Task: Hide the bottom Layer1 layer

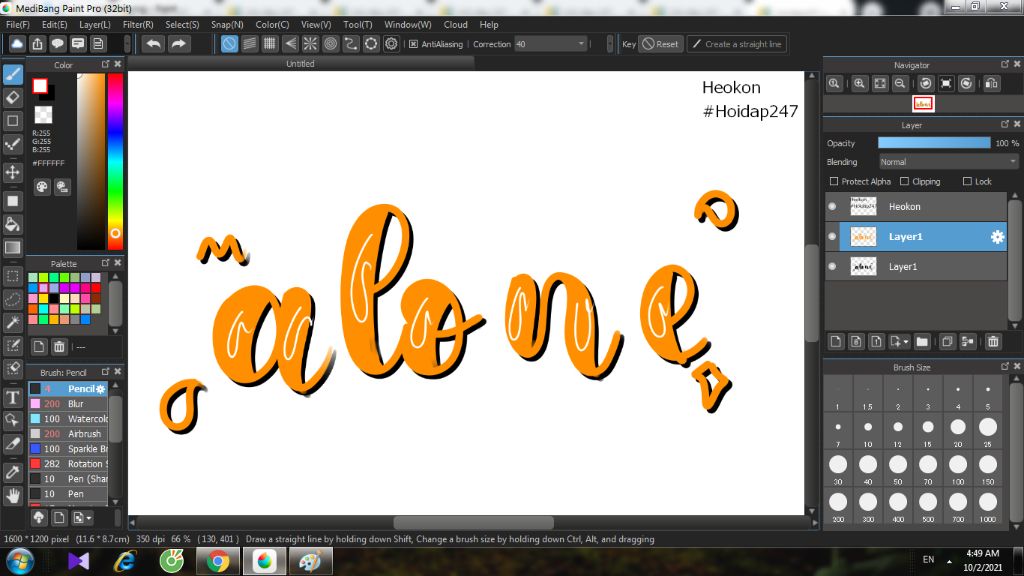Action: (832, 266)
